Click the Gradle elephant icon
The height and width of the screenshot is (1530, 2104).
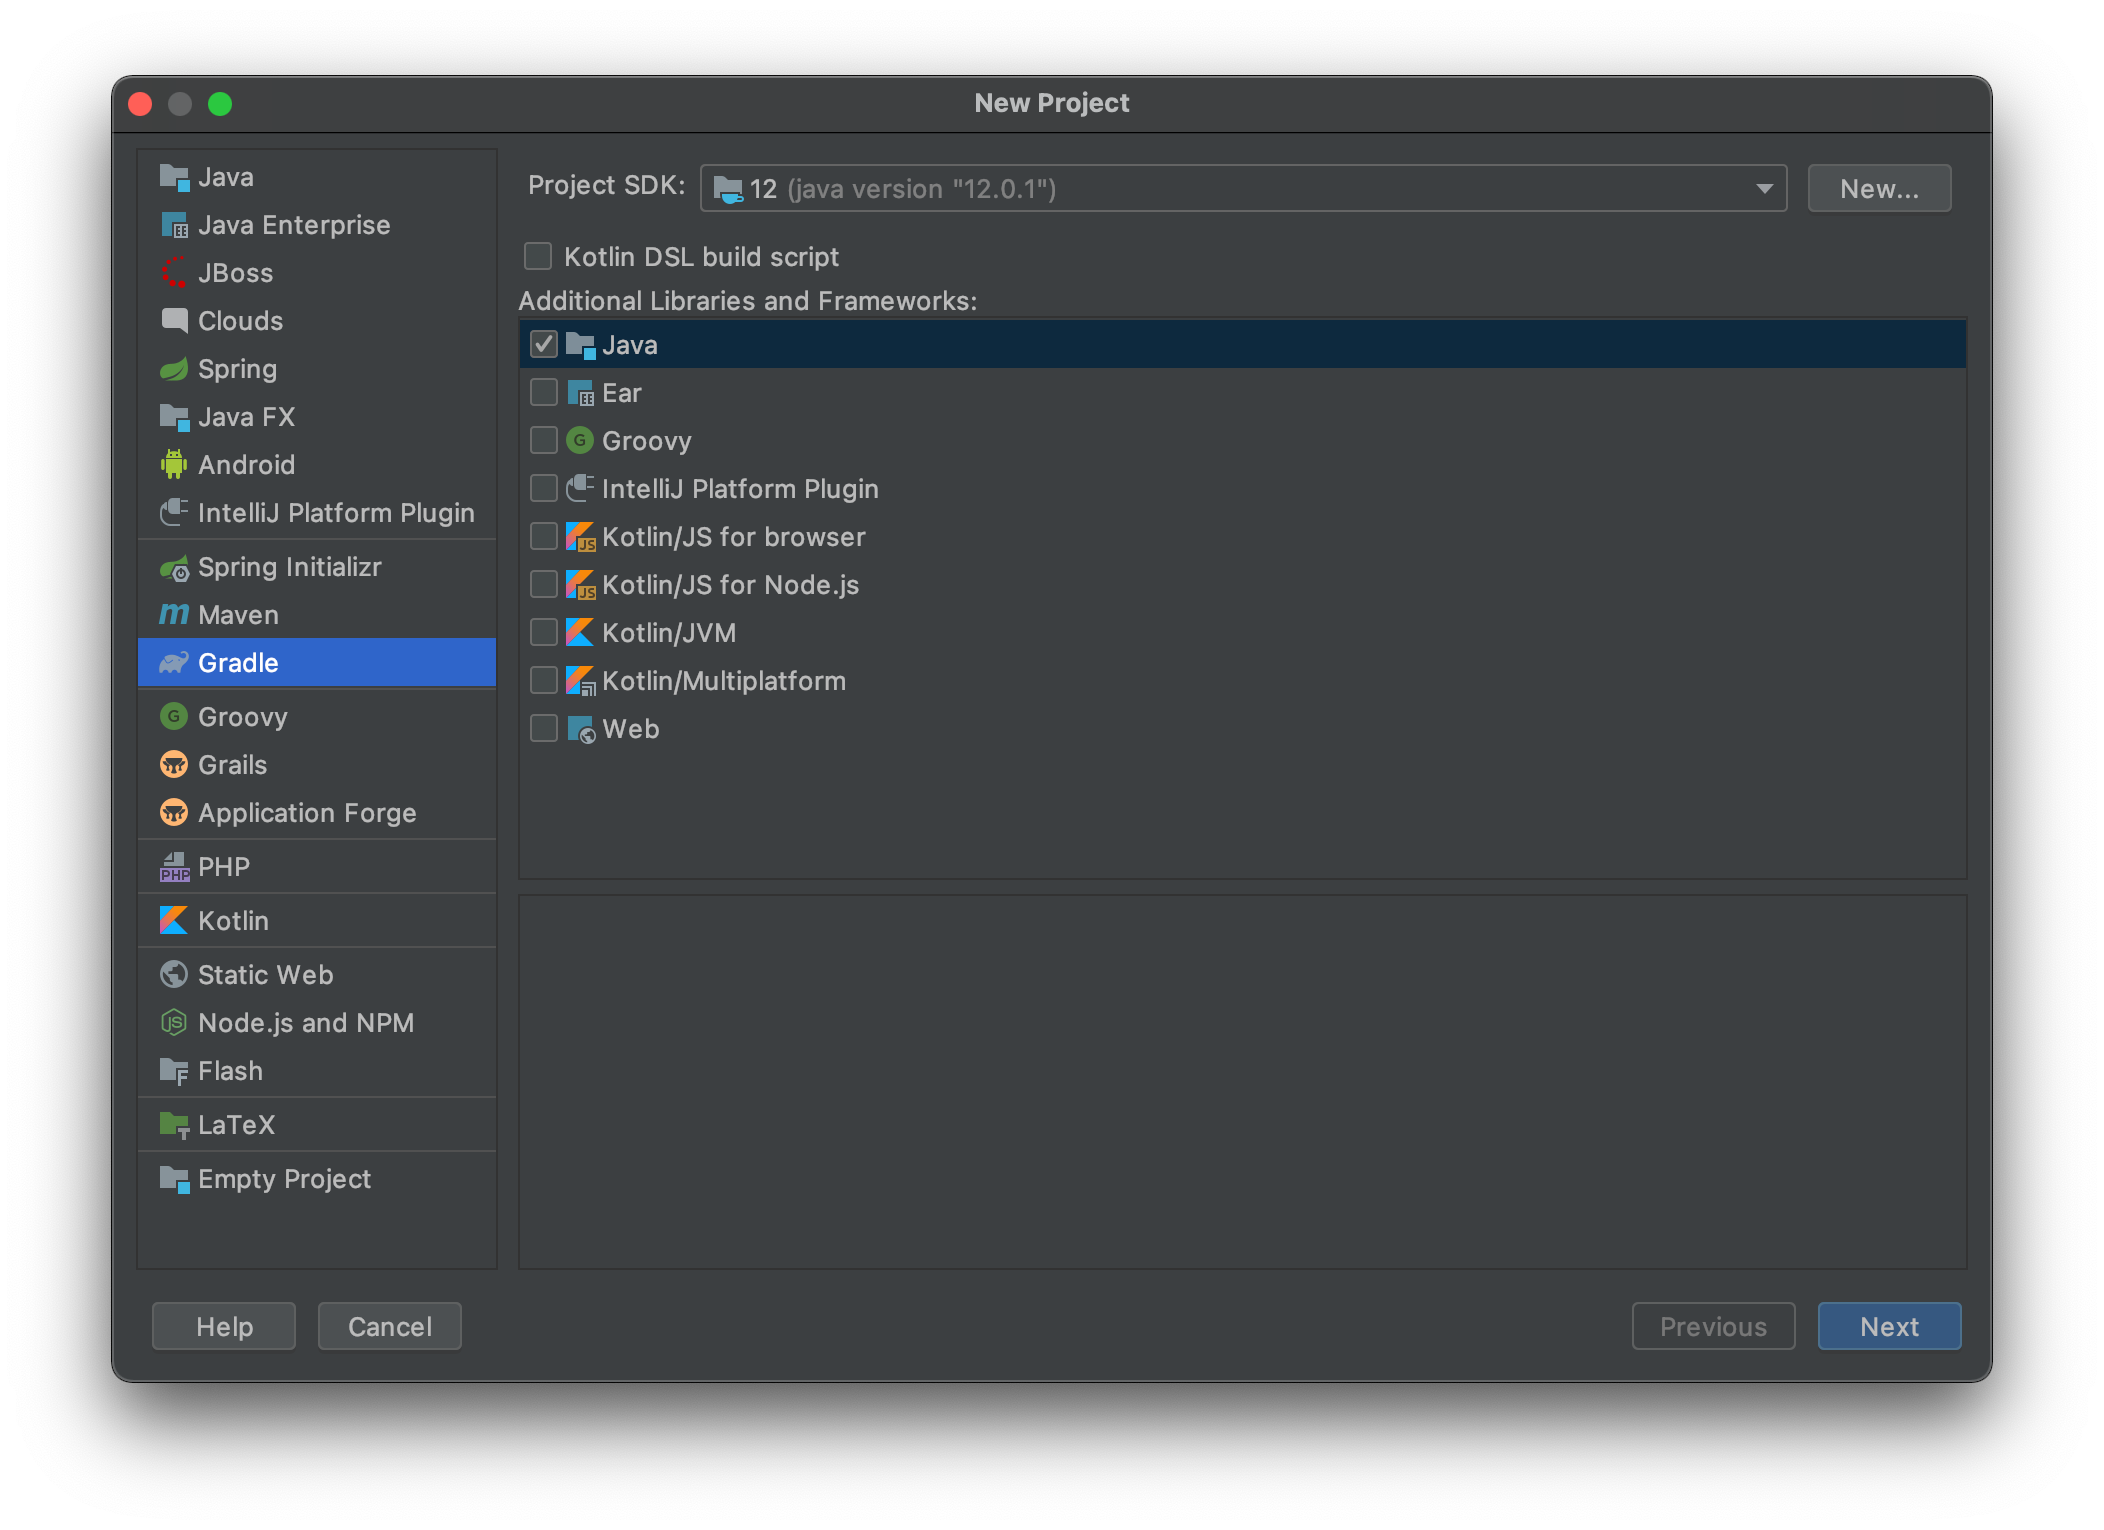pos(174,663)
